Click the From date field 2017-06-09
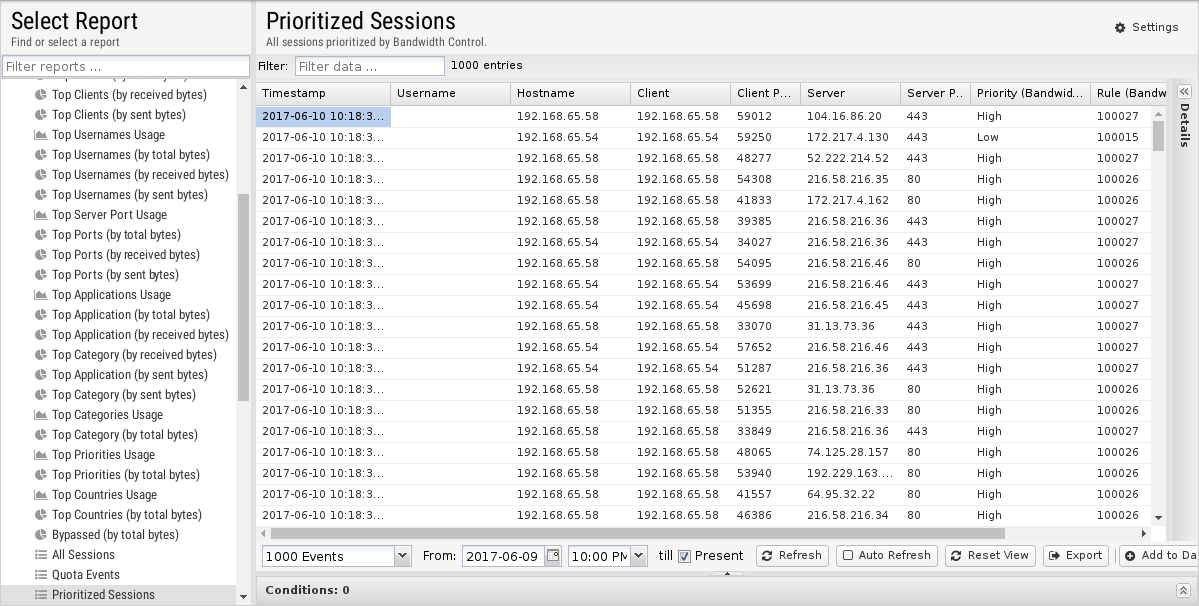The width and height of the screenshot is (1199, 606). (504, 556)
